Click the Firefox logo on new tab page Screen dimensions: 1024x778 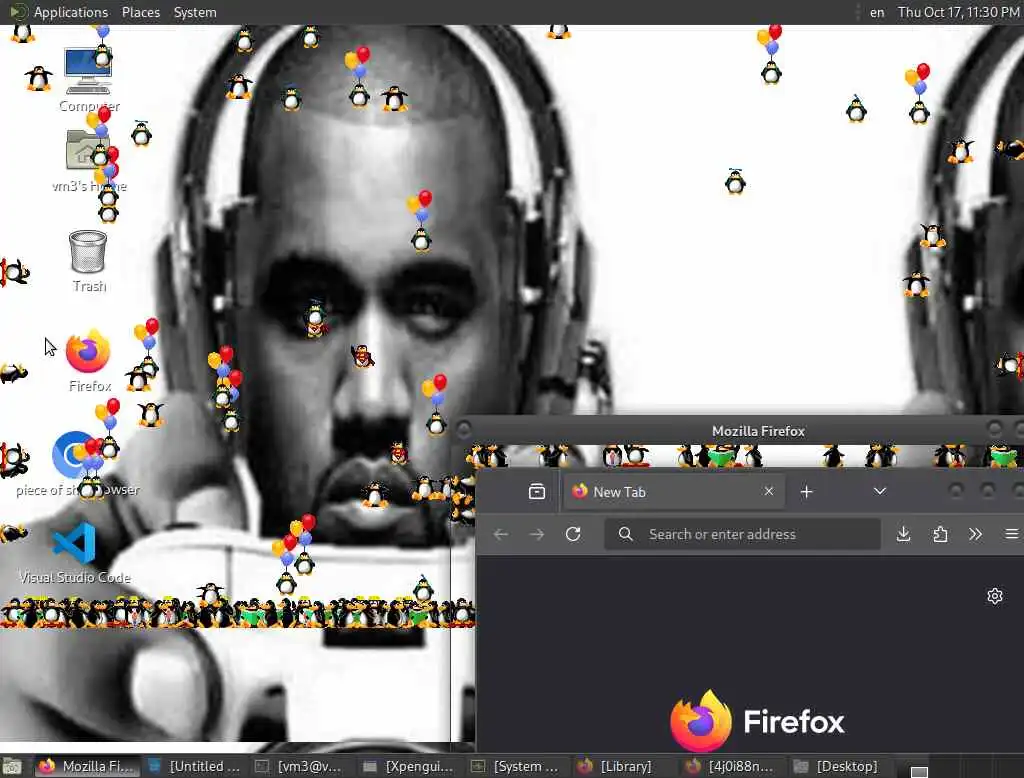click(x=757, y=722)
